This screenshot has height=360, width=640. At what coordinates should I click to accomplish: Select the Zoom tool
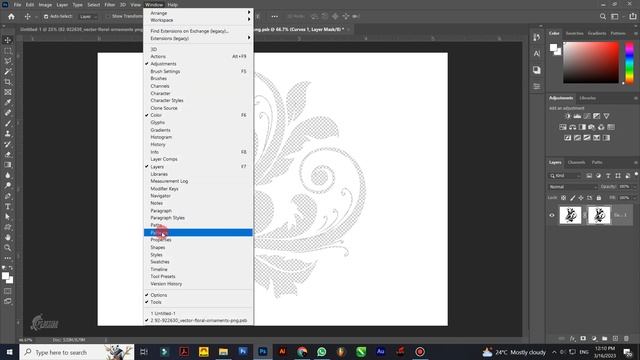tap(8, 248)
